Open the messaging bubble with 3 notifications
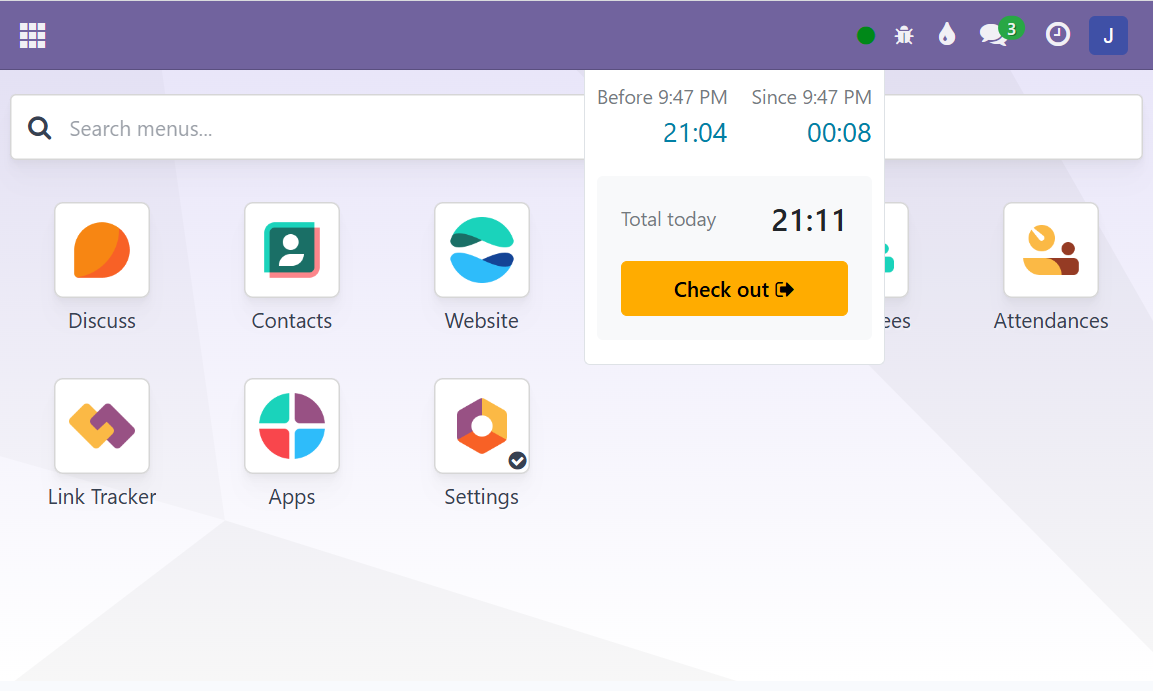The width and height of the screenshot is (1153, 691). point(992,34)
